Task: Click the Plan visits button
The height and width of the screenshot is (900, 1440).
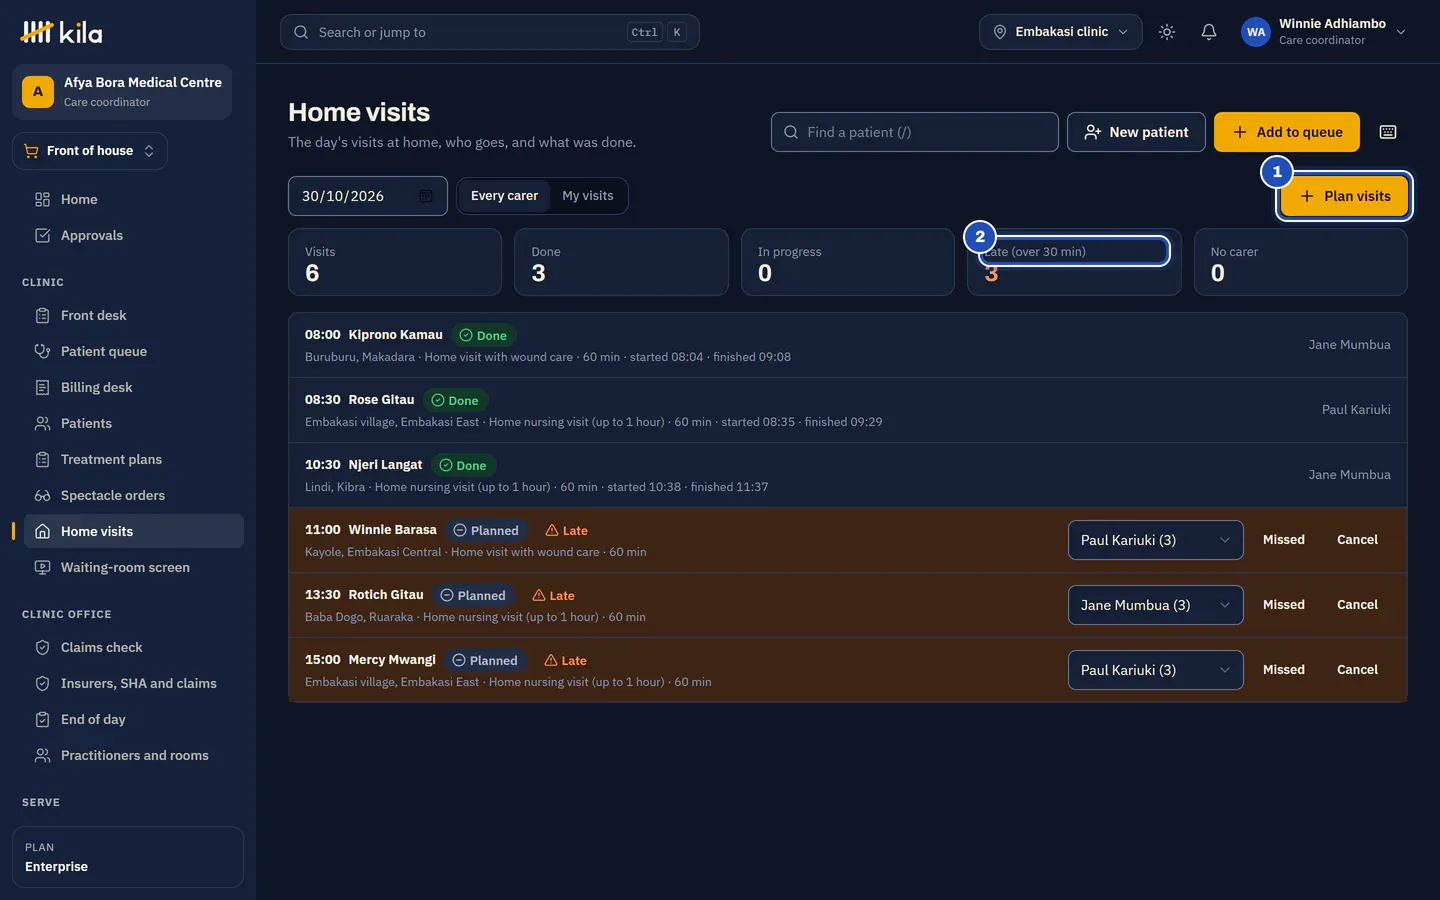Action: click(x=1345, y=196)
